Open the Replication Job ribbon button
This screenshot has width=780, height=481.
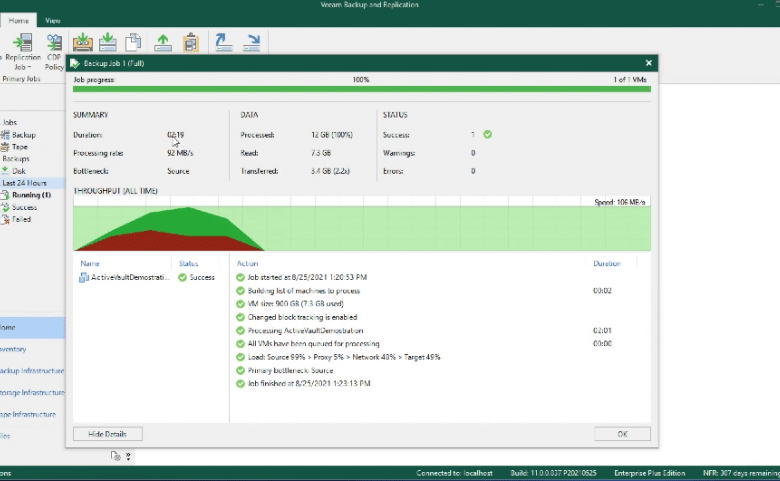coord(23,52)
